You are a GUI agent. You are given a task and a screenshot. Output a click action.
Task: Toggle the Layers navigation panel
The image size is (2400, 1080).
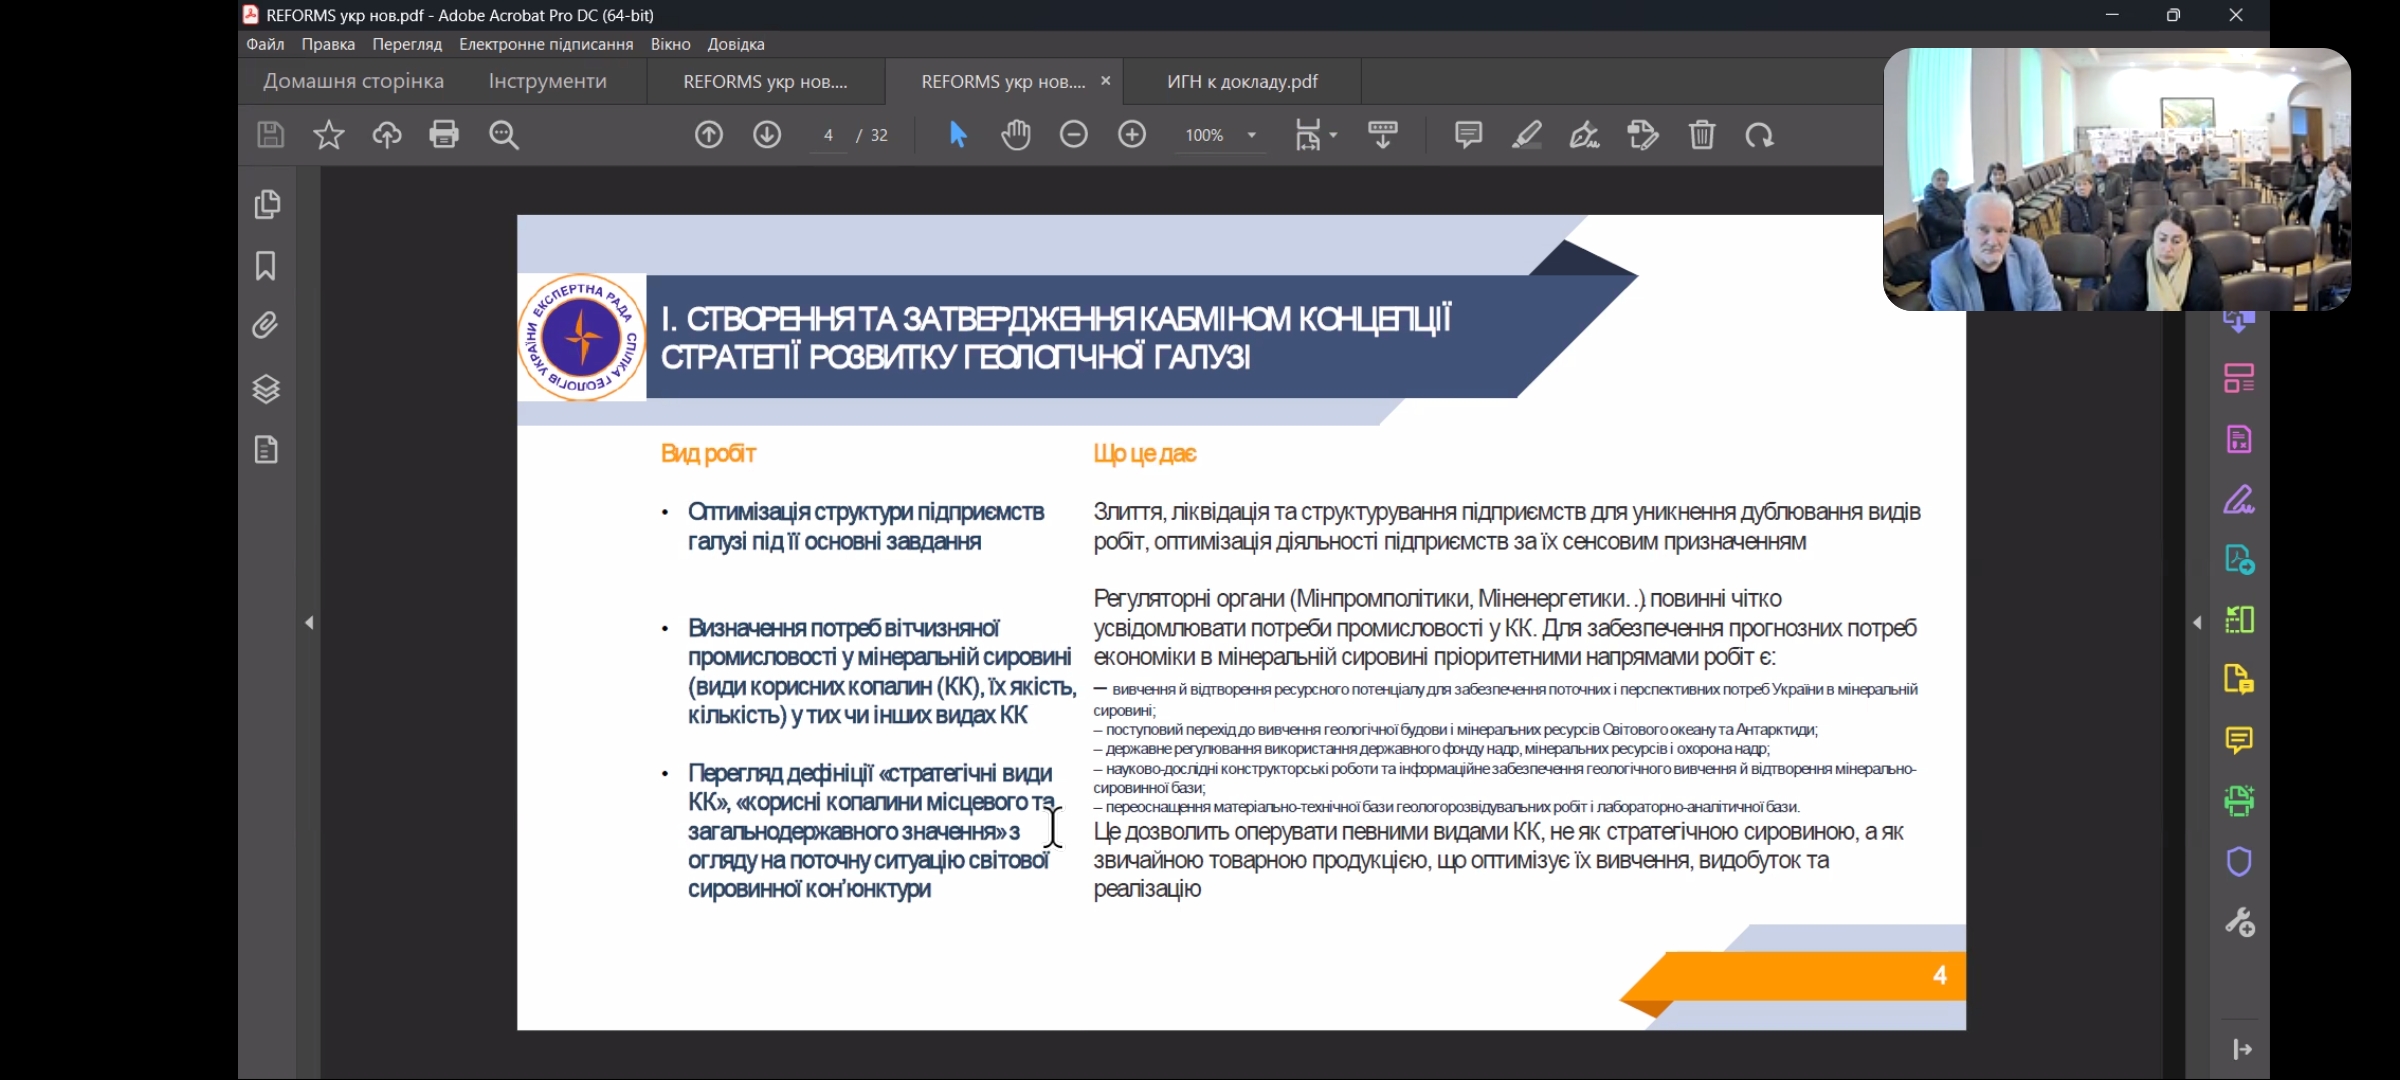pos(266,388)
